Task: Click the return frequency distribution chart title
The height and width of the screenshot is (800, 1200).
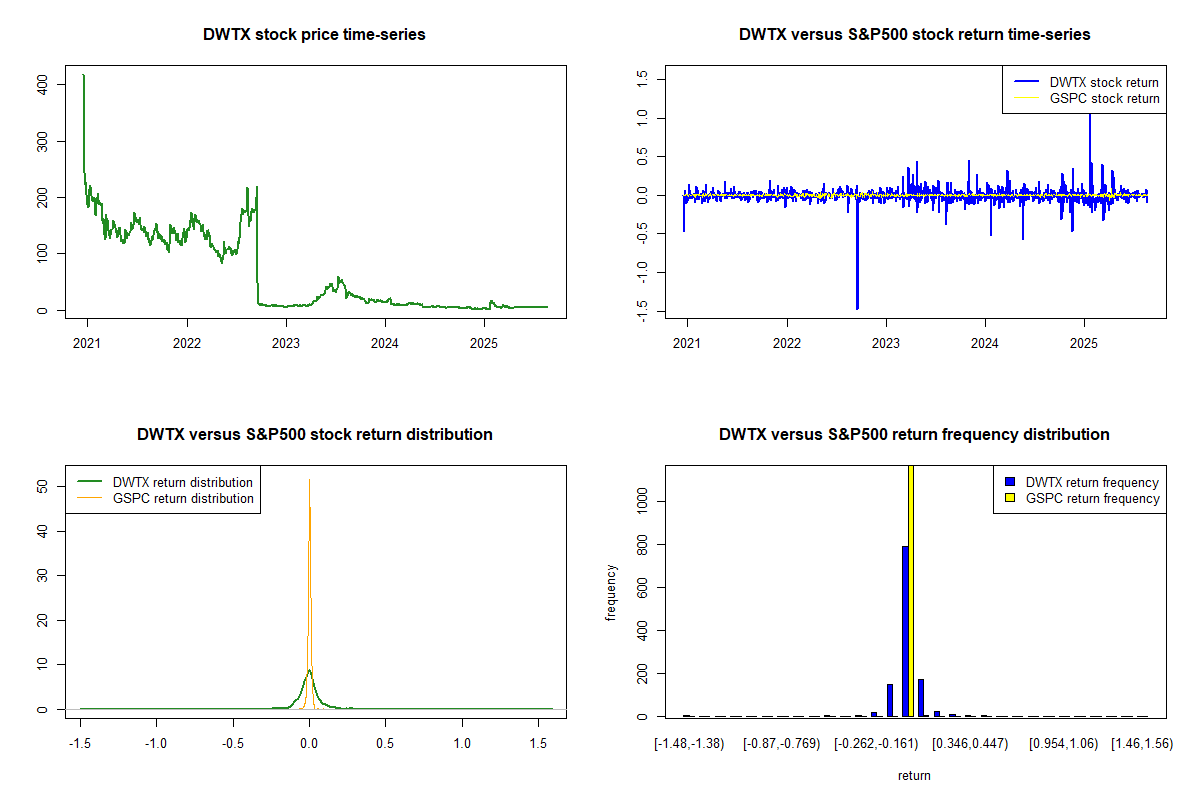Action: coord(914,435)
